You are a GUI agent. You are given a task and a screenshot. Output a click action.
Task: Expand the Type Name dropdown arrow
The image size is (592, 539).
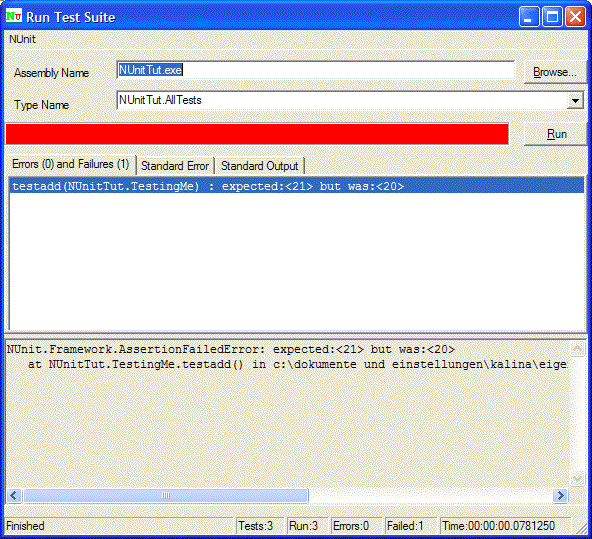[575, 101]
